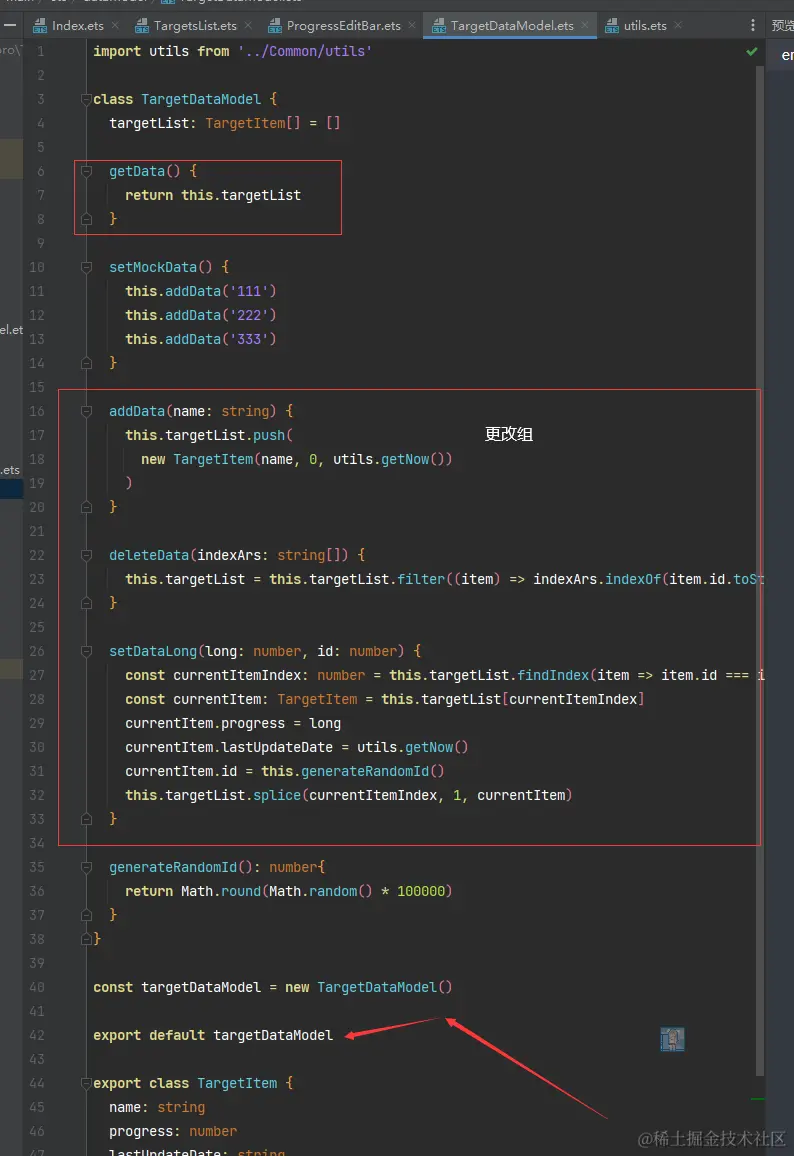The width and height of the screenshot is (794, 1156).
Task: Close the Index.ets tab
Action: tap(115, 26)
